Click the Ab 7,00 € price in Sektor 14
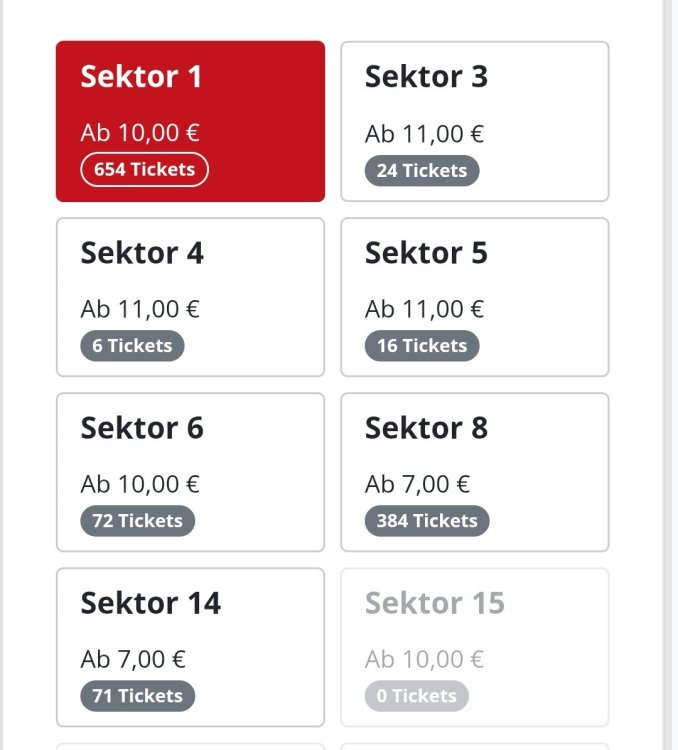This screenshot has width=678, height=750. point(133,660)
